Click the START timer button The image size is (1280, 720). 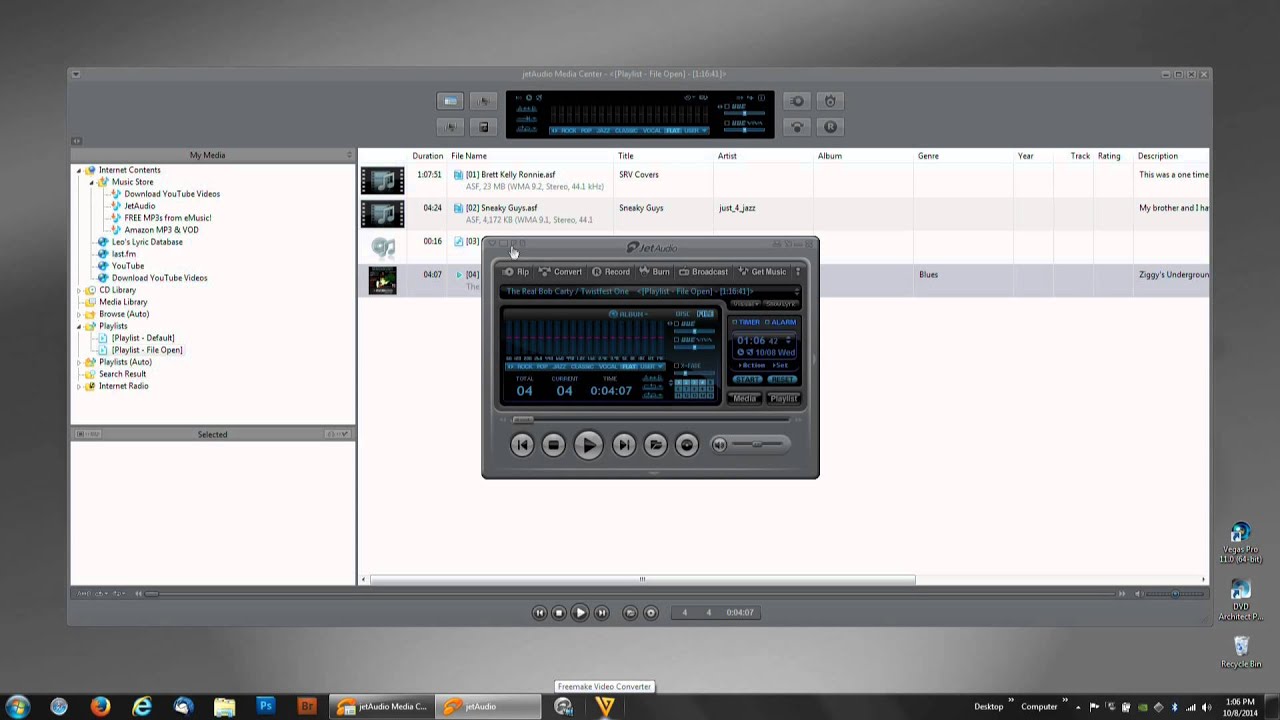(748, 380)
